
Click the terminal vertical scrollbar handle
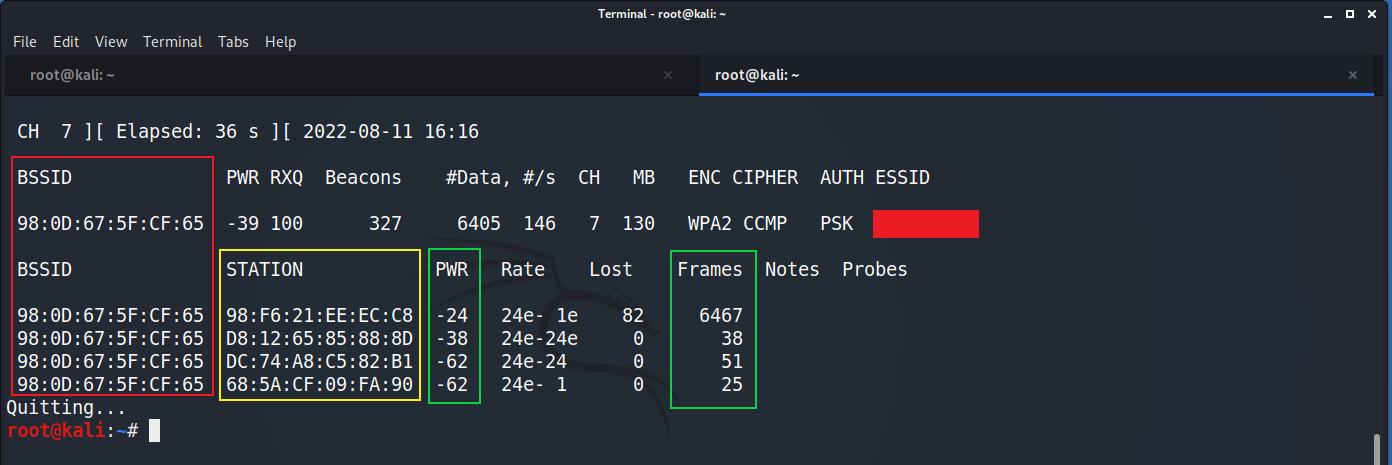(1378, 447)
